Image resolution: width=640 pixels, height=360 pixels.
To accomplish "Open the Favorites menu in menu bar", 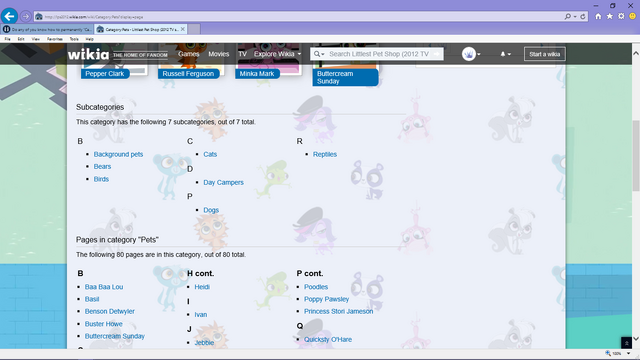I will pyautogui.click(x=55, y=39).
